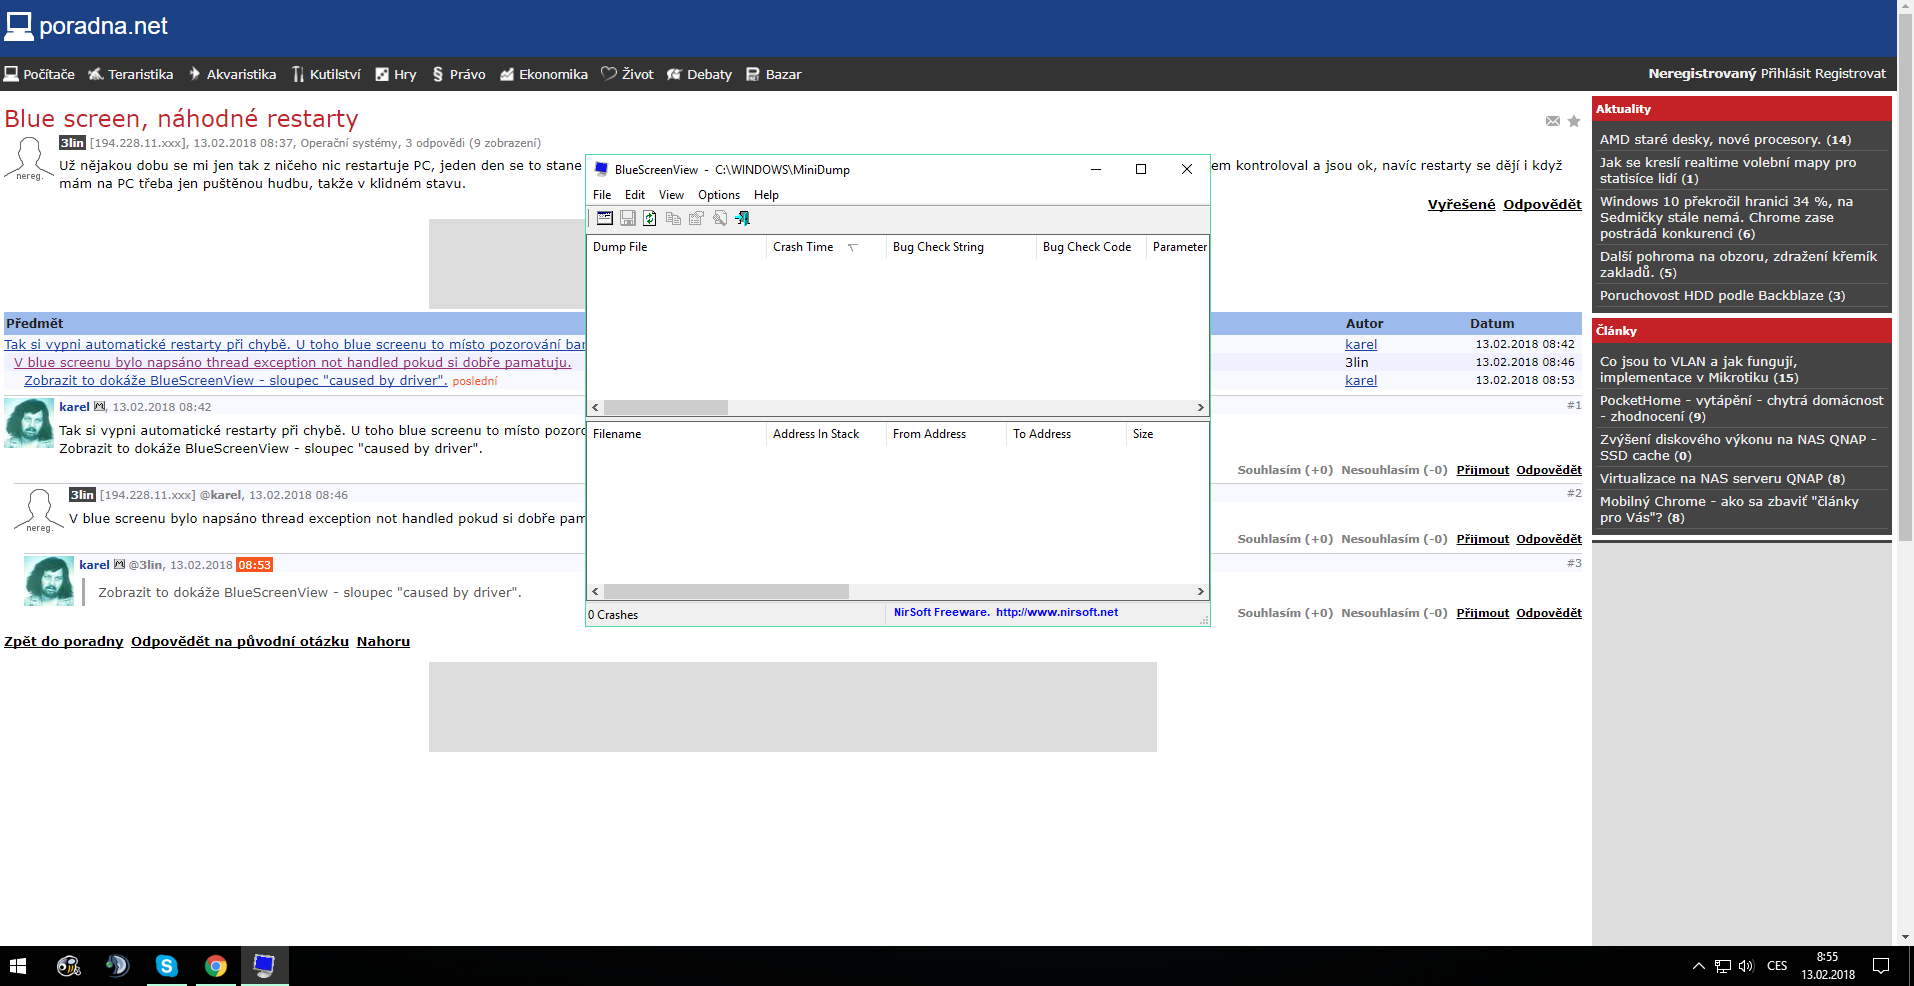1914x986 pixels.
Task: Sort lower pane by From Address column
Action: (946, 434)
